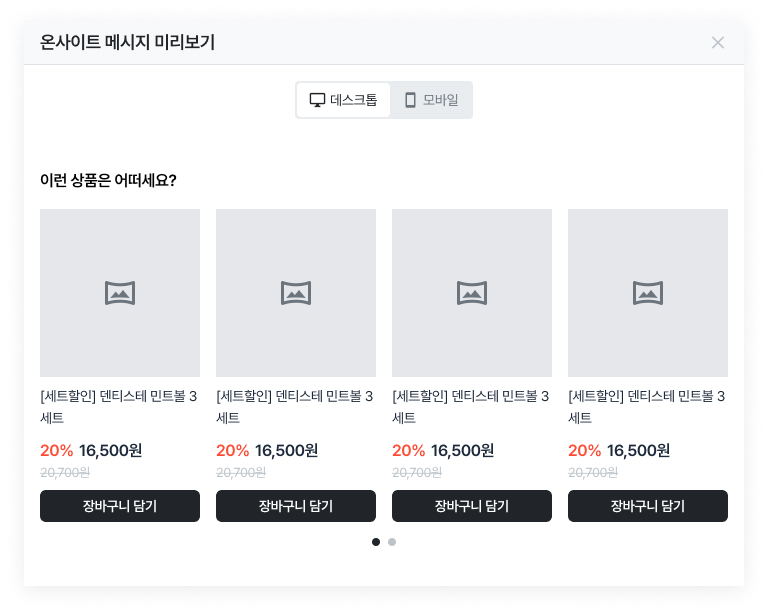Switch to the 데스크톱 preview tab
Image resolution: width=768 pixels, height=614 pixels.
344,100
